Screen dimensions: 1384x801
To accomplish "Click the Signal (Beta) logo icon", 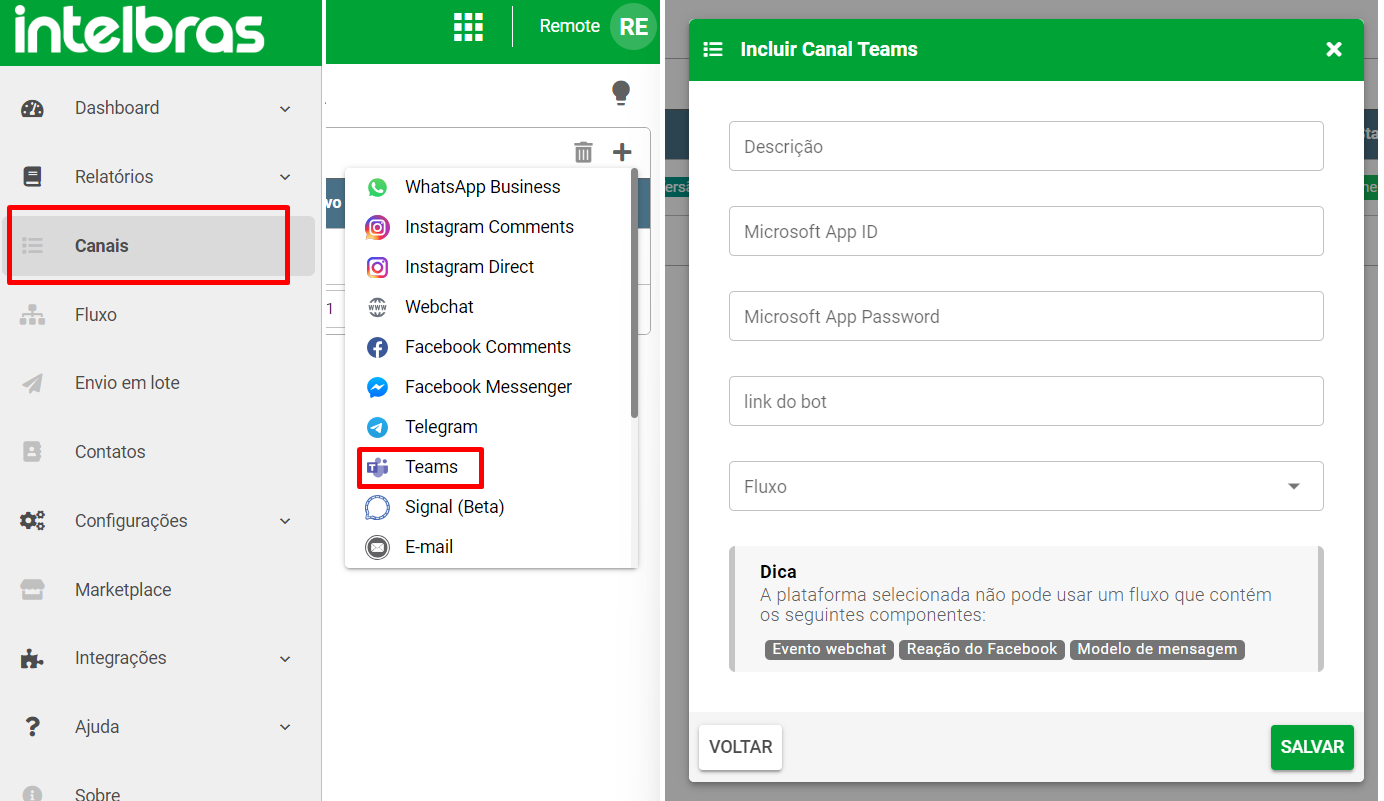I will point(377,507).
